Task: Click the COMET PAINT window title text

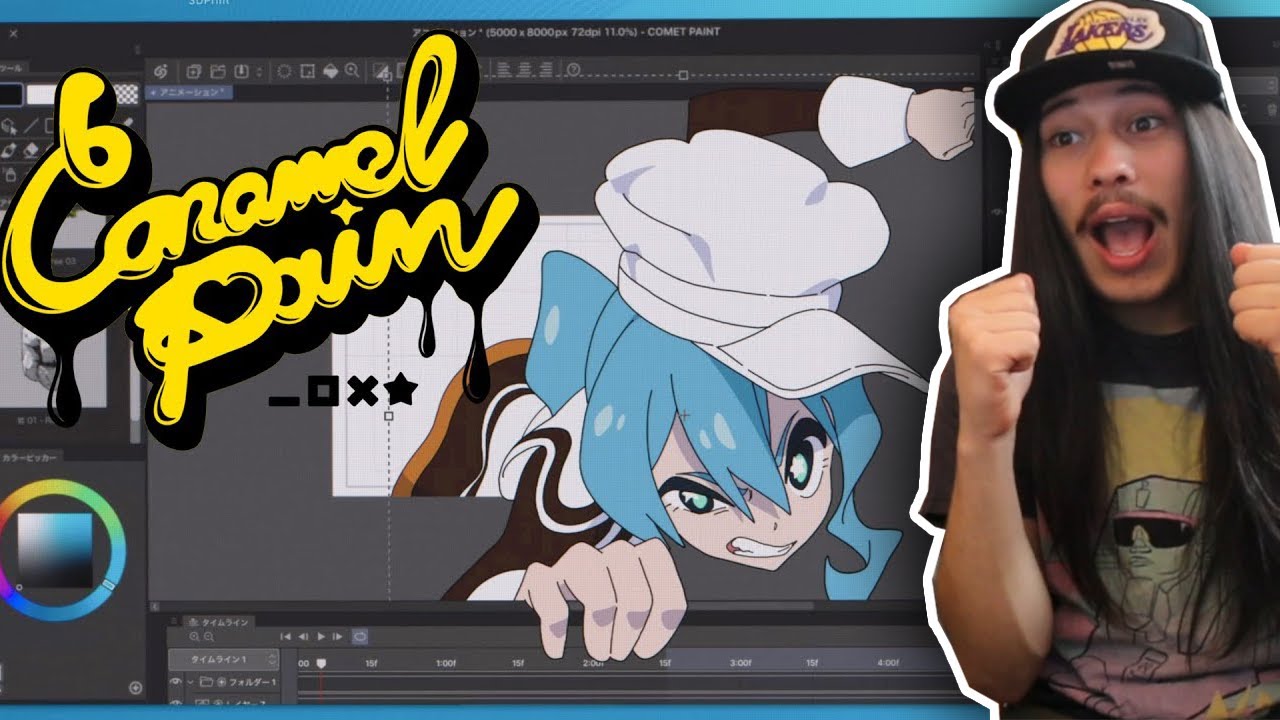Action: click(x=682, y=32)
